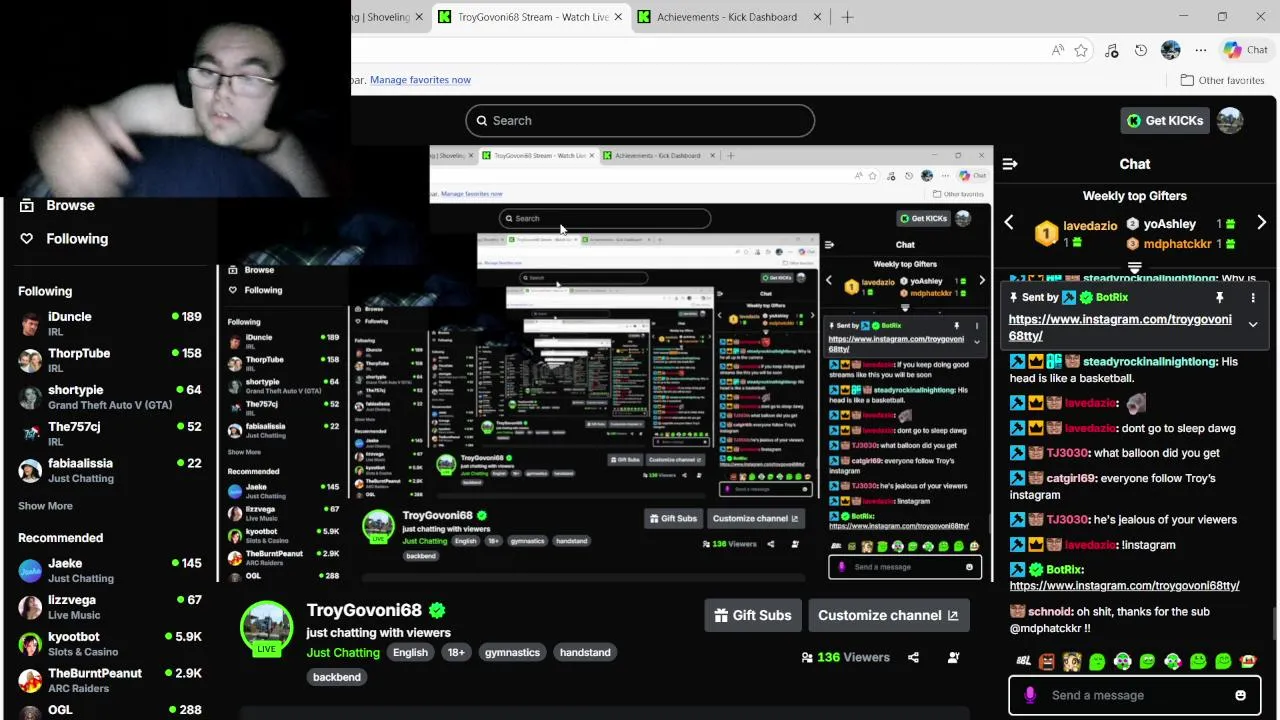The image size is (1280, 720).
Task: Open kyootbot recommended channel
Action: (110, 644)
